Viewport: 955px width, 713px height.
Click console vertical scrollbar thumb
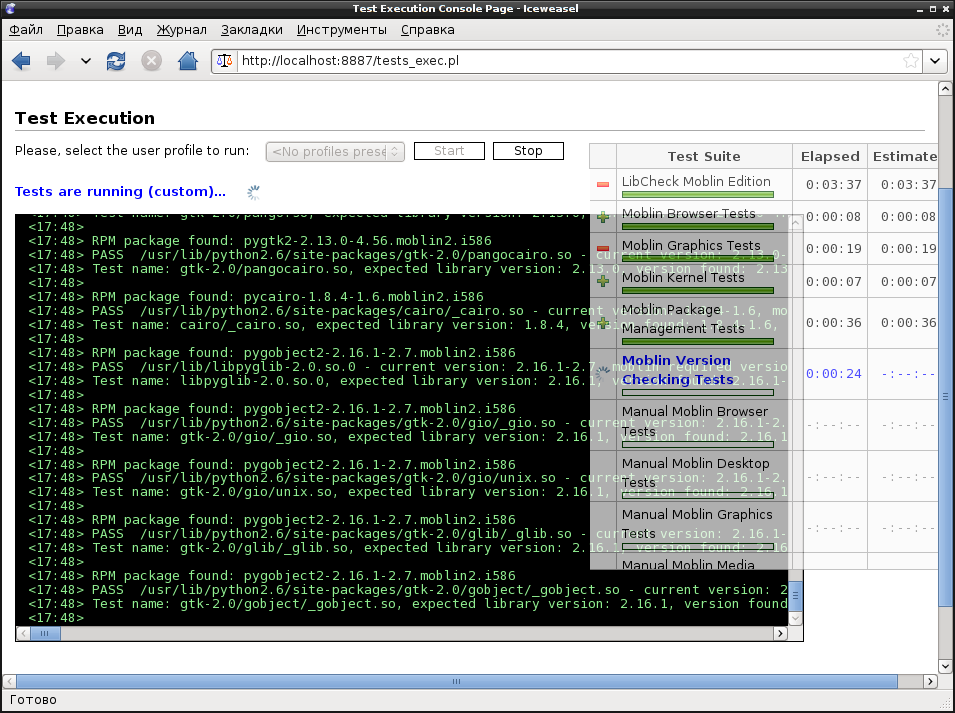click(x=795, y=595)
